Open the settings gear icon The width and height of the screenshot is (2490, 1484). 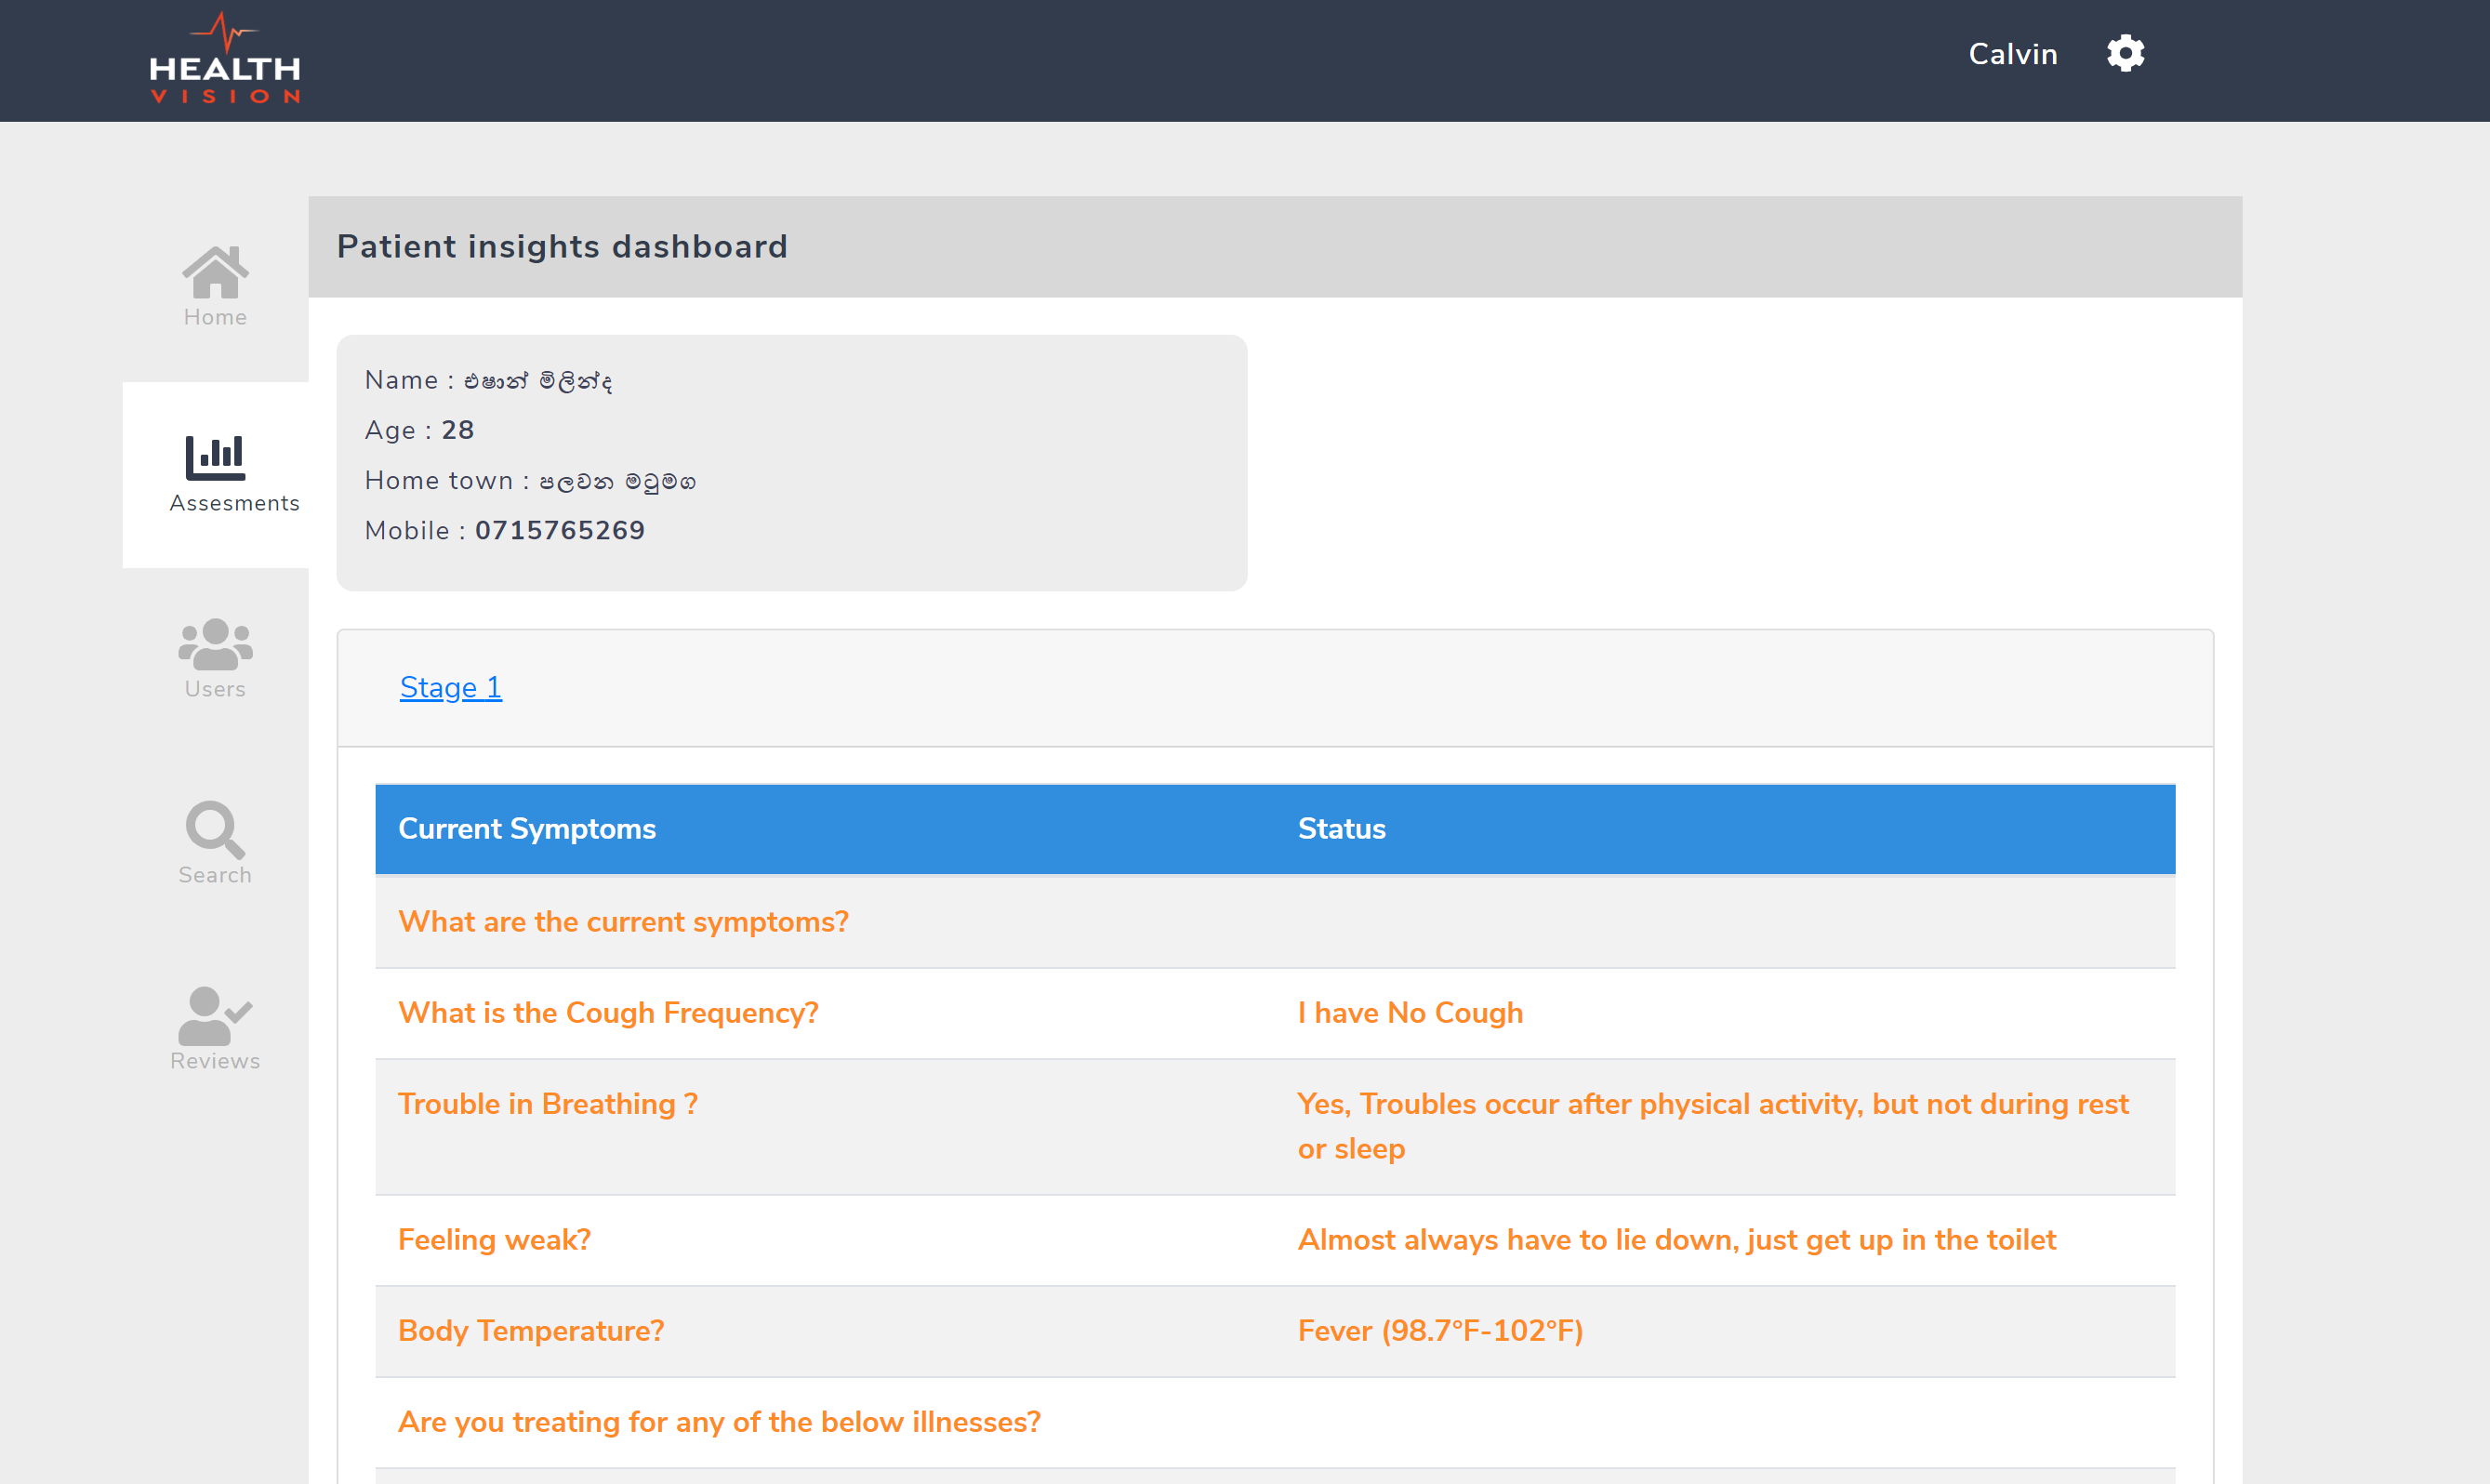(2125, 53)
